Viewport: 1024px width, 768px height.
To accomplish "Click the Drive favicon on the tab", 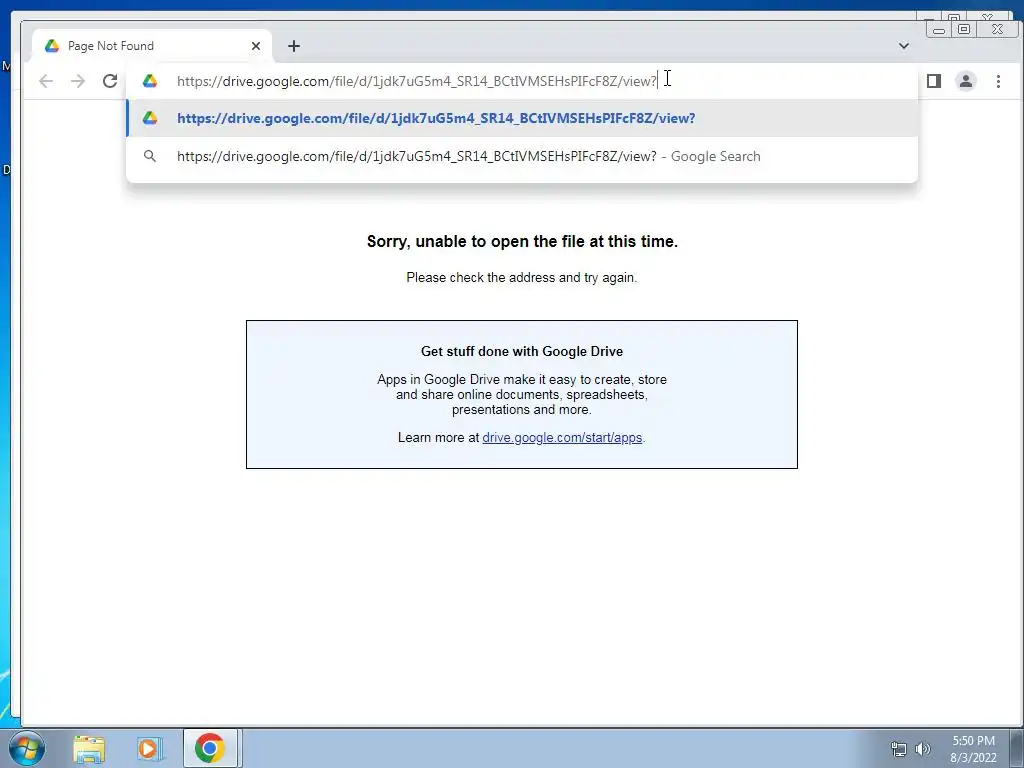I will pyautogui.click(x=52, y=46).
